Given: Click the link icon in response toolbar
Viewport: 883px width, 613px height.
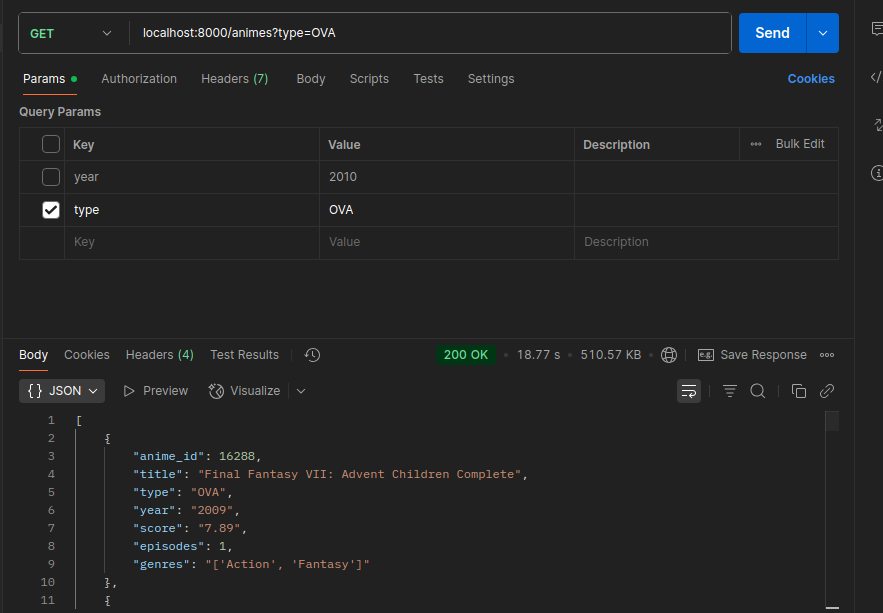Looking at the screenshot, I should coord(827,391).
